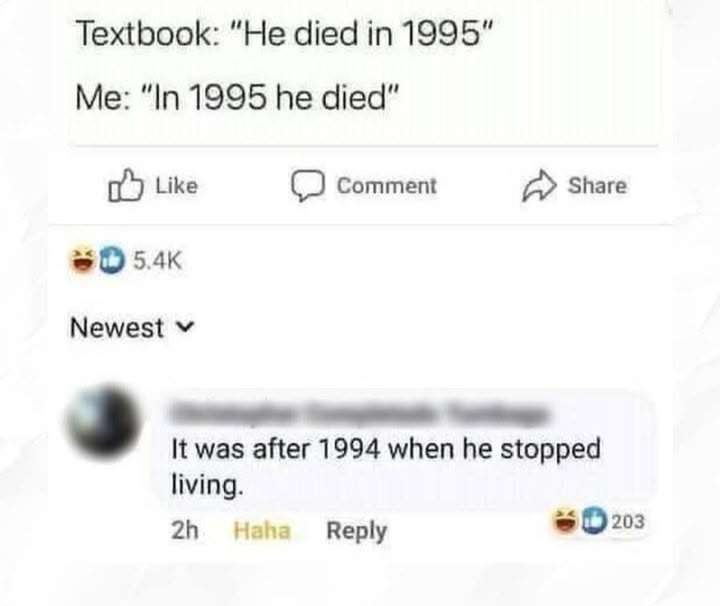Click the post's laughing reaction emoji
The image size is (720, 606).
83,260
